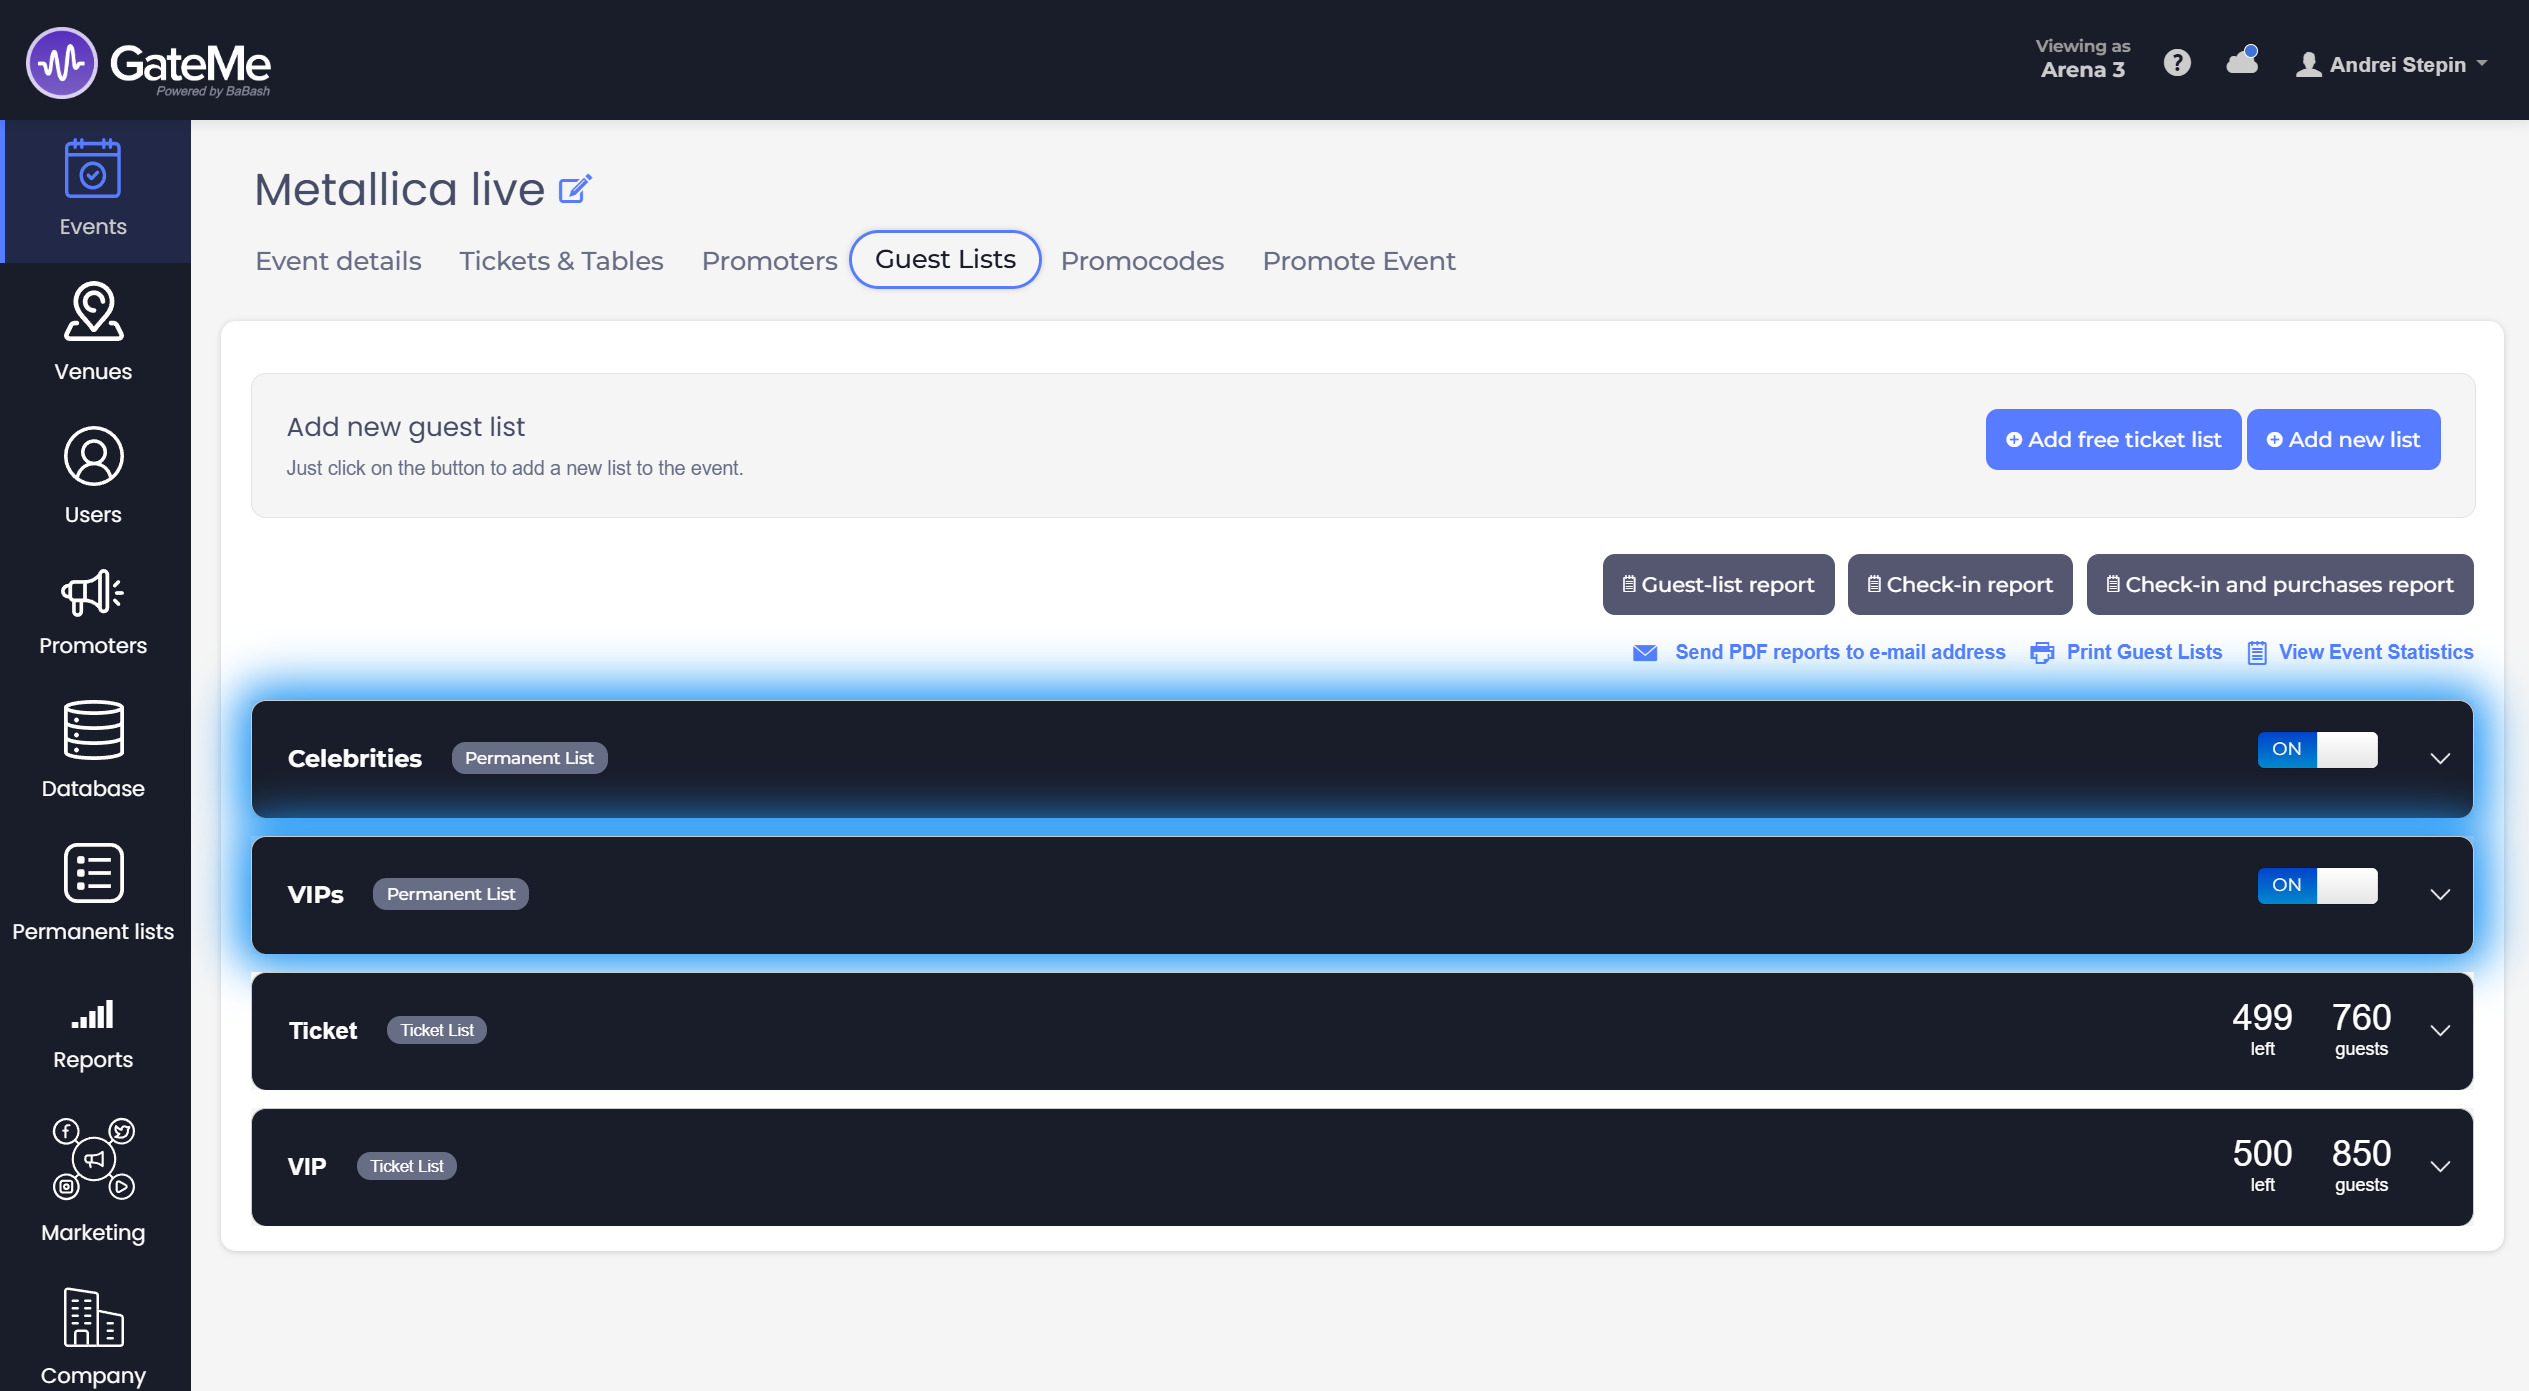Image resolution: width=2529 pixels, height=1391 pixels.
Task: Switch to the Promoters tab
Action: tap(769, 261)
